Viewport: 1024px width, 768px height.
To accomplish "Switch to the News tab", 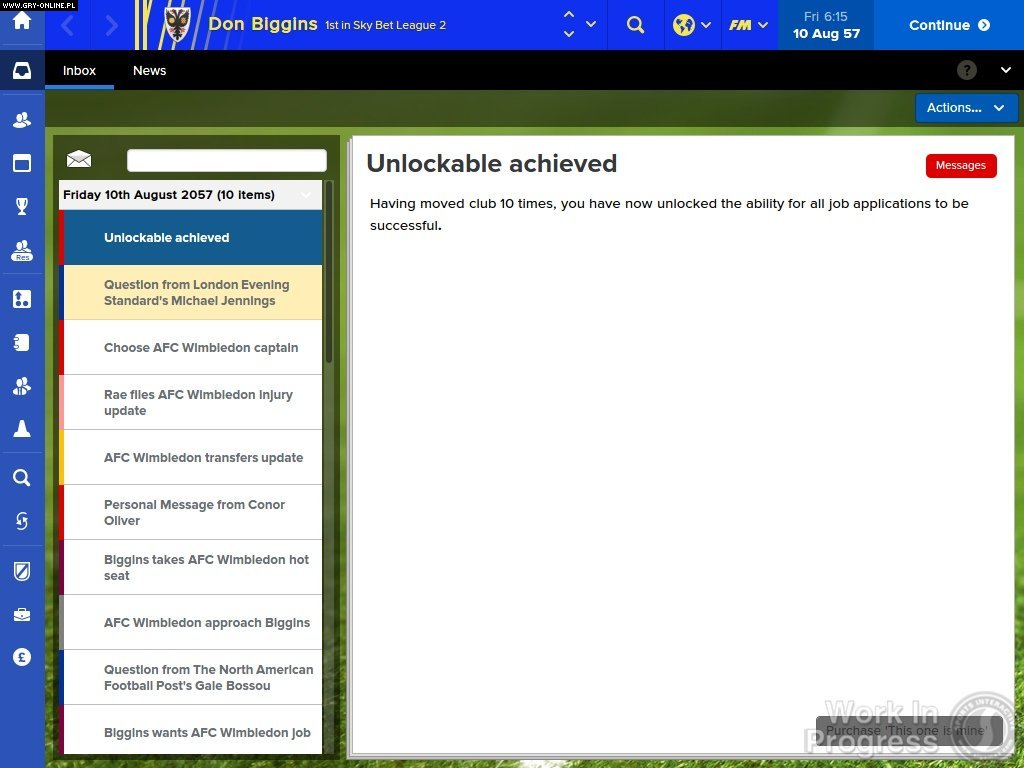I will click(149, 71).
